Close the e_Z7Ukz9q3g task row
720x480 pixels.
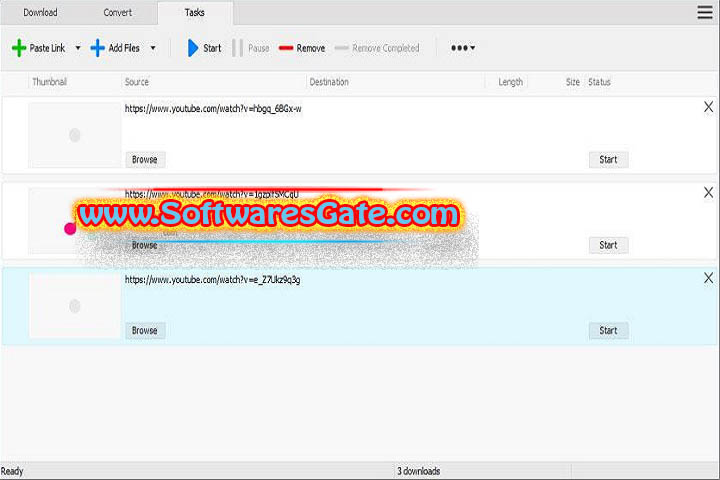[709, 278]
